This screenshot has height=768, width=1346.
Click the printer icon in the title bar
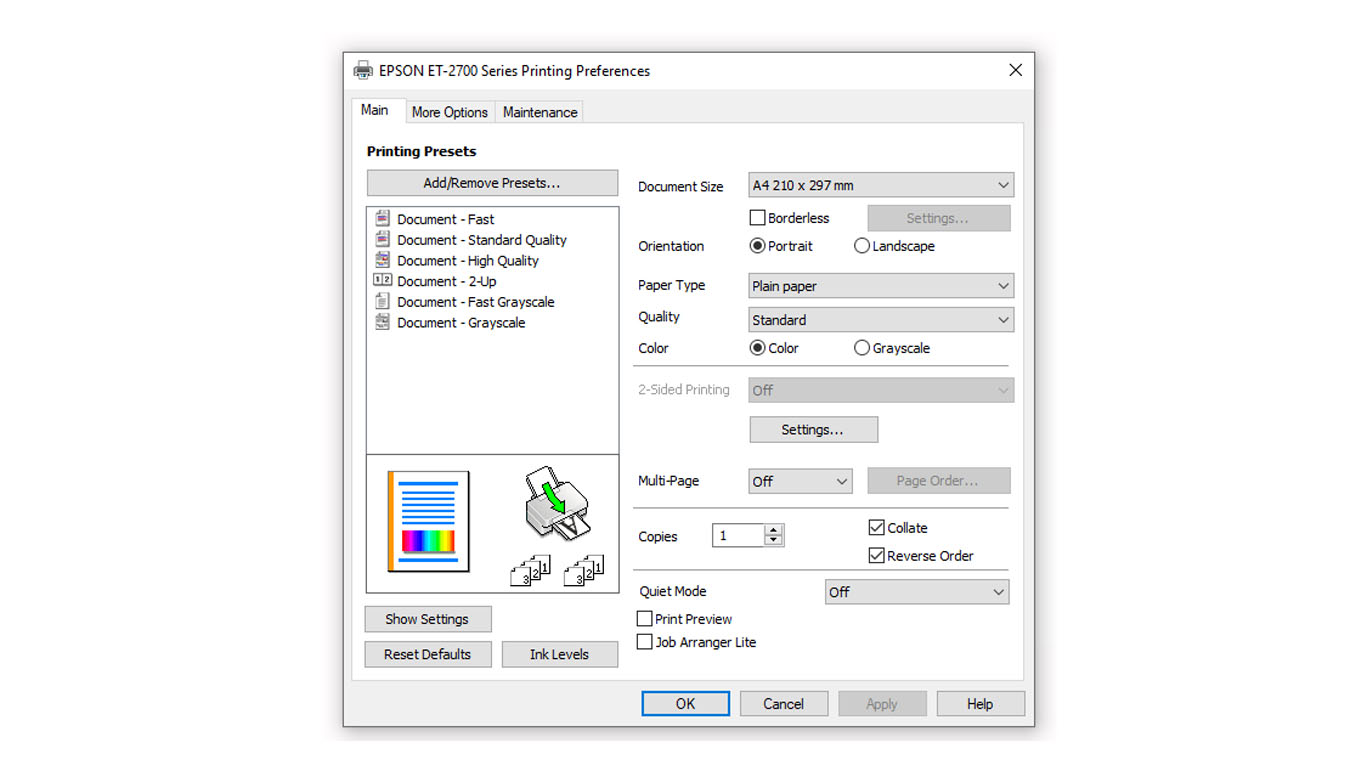tap(363, 71)
